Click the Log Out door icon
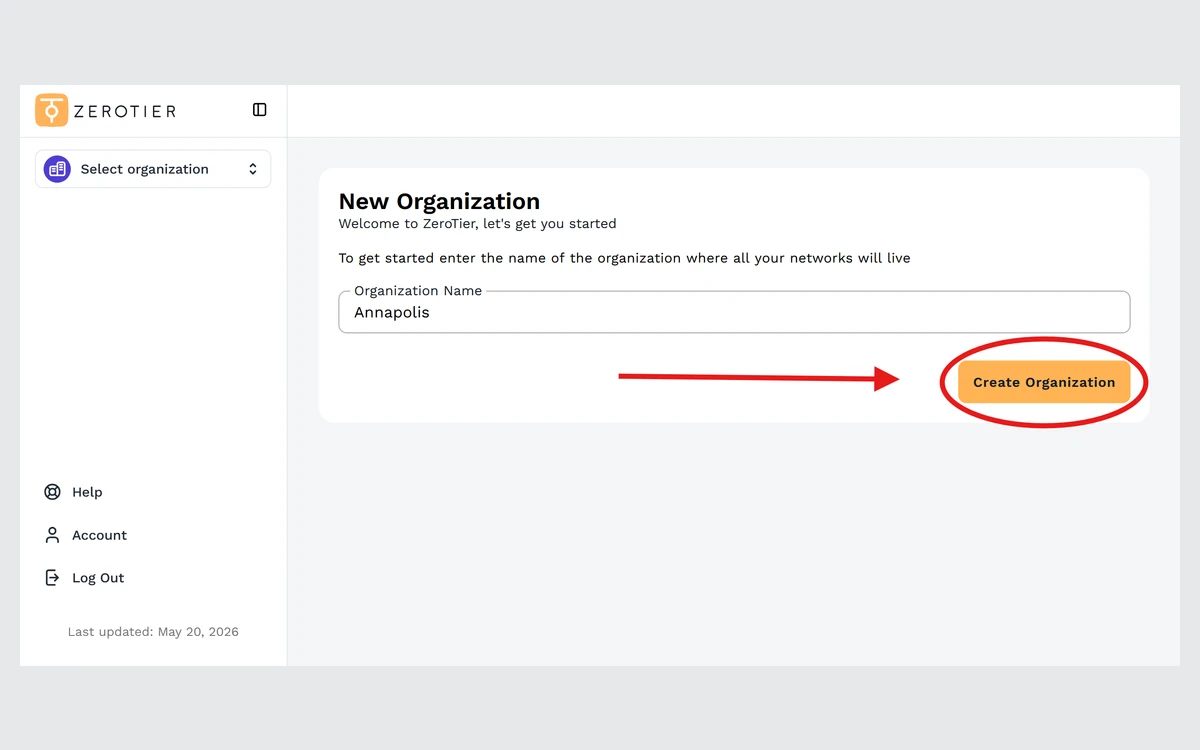This screenshot has height=750, width=1200. 53,578
